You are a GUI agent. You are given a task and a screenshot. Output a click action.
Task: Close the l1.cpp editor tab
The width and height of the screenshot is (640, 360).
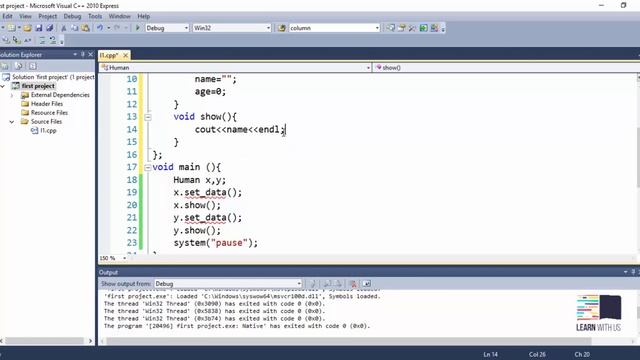126,55
